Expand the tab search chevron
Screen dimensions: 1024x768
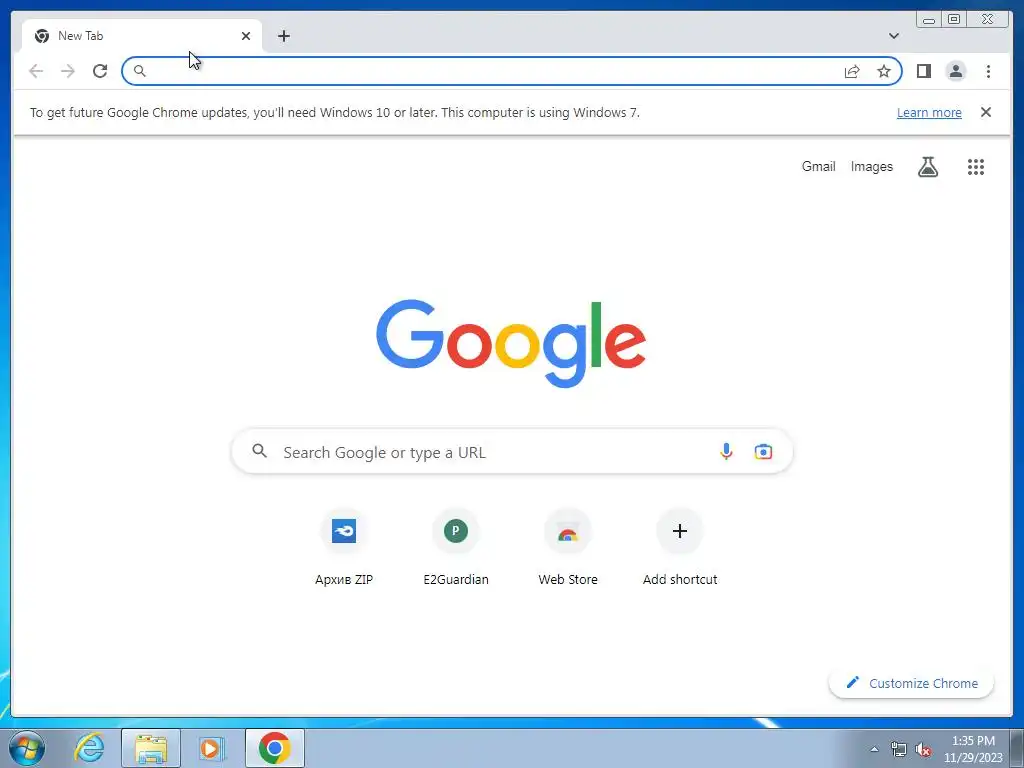coord(893,36)
